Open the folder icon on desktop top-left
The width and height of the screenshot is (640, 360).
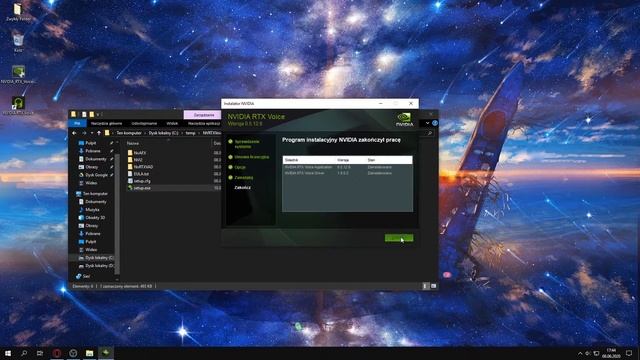tap(18, 11)
